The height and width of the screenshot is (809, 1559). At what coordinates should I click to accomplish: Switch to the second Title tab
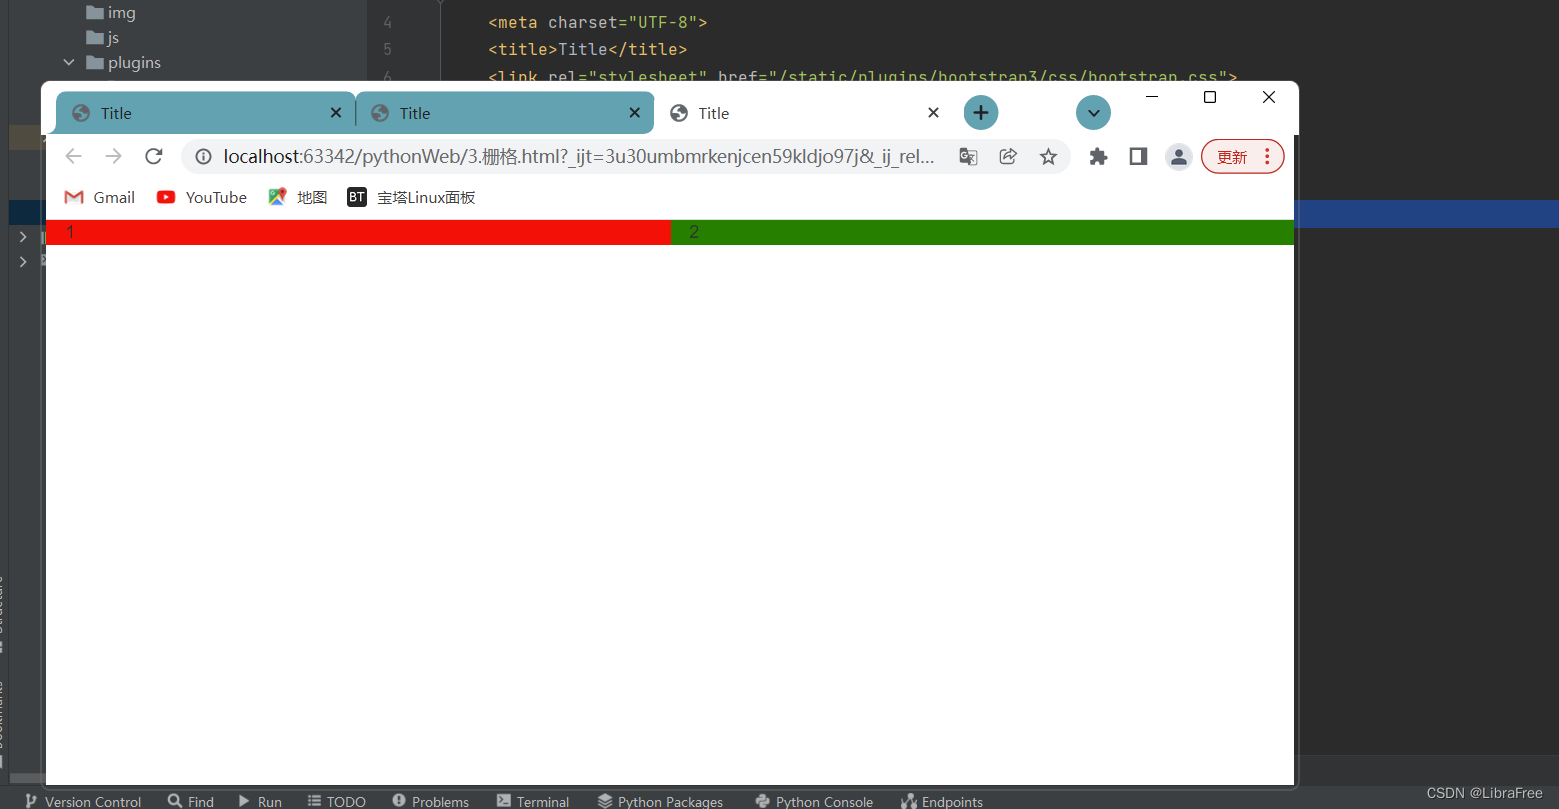504,113
